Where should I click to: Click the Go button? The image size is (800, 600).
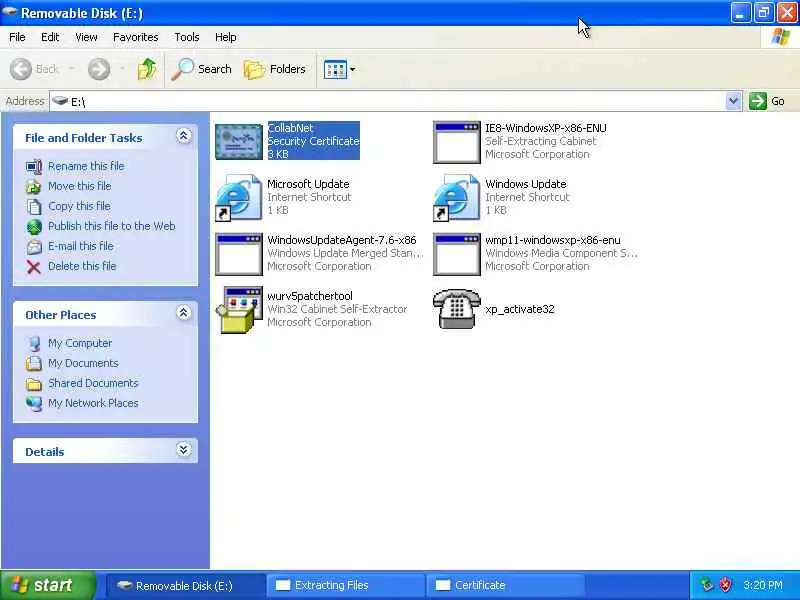[x=767, y=101]
